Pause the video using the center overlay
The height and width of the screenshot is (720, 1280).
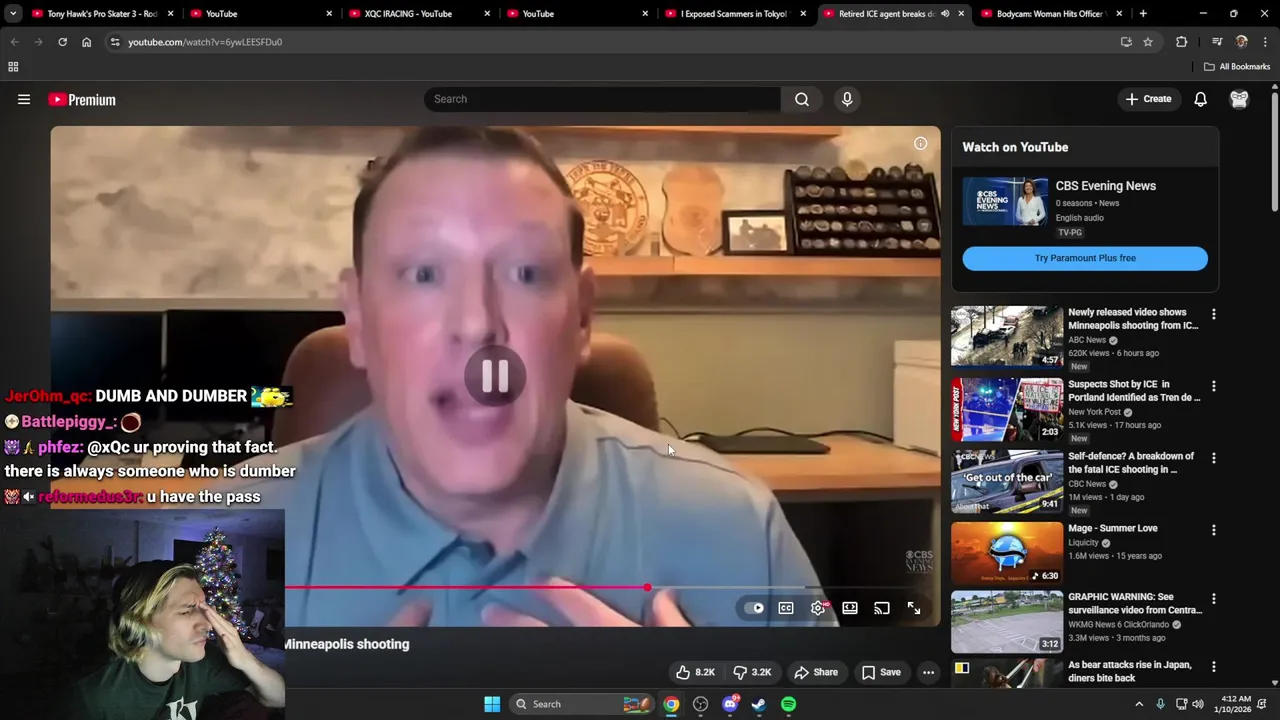tap(495, 376)
